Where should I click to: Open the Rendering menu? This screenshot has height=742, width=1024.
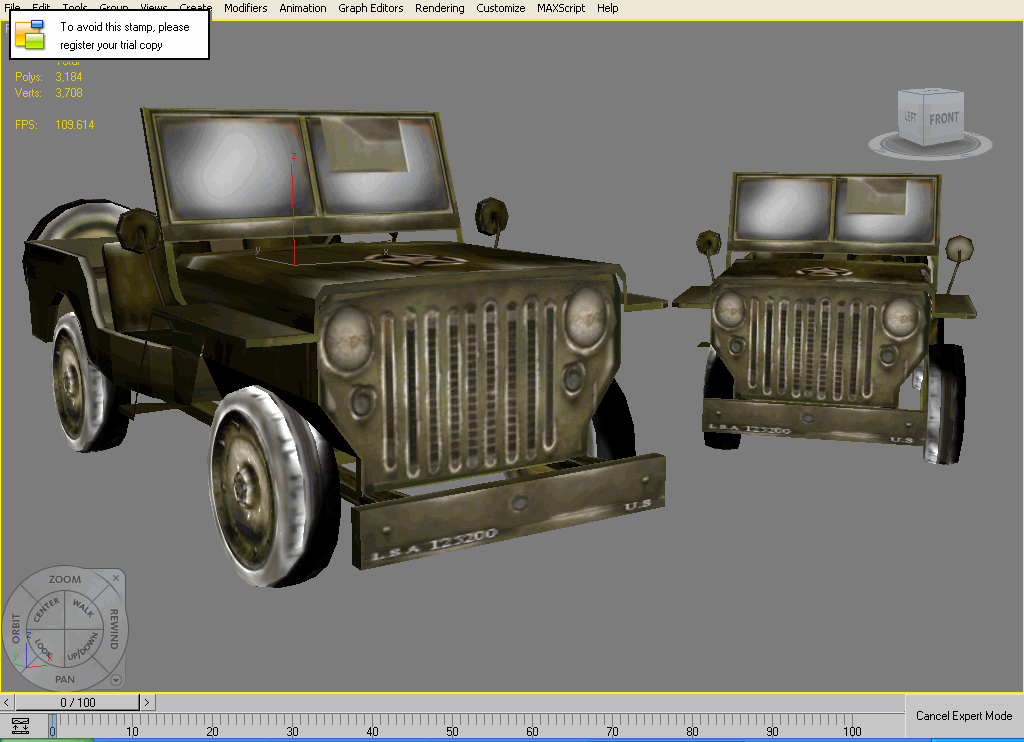[440, 8]
